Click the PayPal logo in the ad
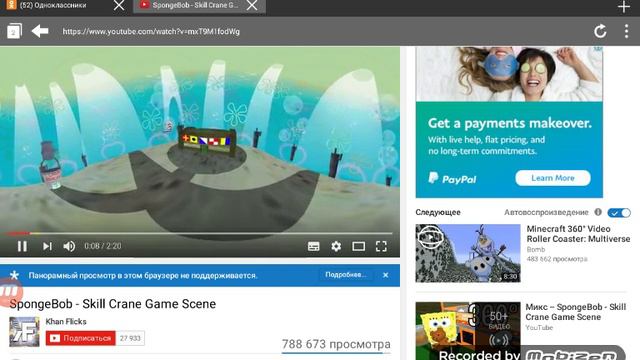This screenshot has height=360, width=640. tap(452, 178)
